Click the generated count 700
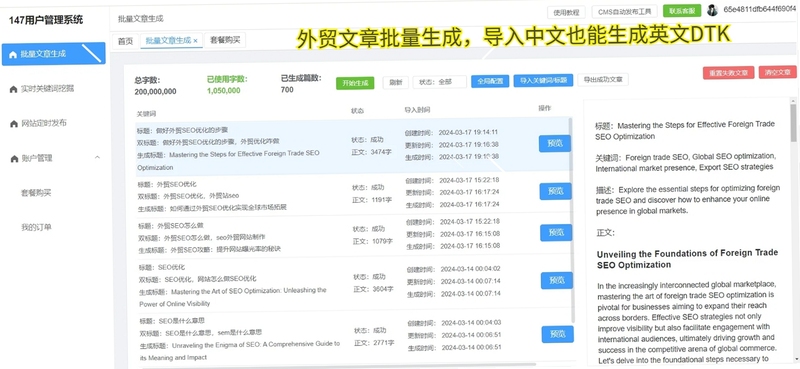Viewport: 800px width, 369px height. [x=287, y=90]
